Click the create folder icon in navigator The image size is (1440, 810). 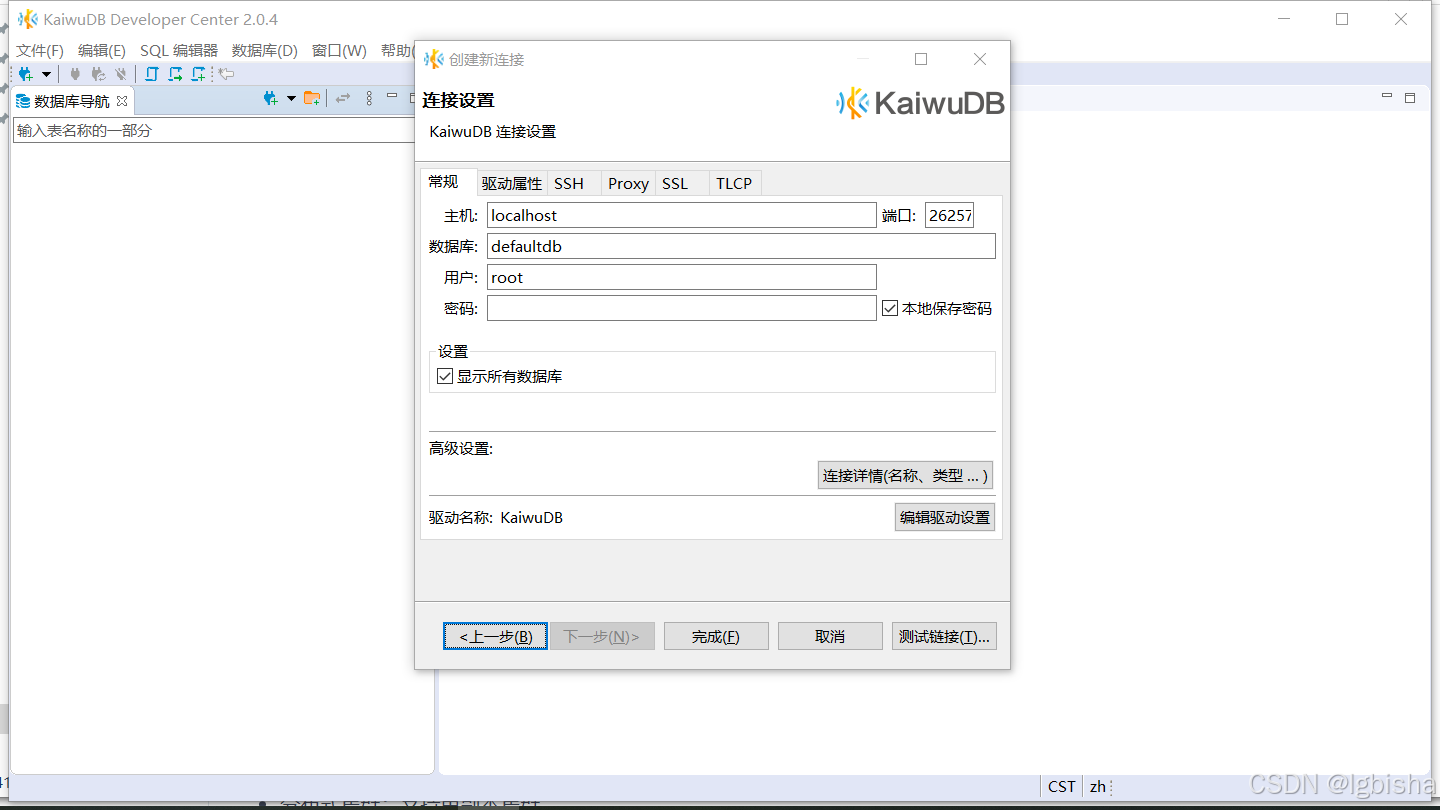pos(312,98)
